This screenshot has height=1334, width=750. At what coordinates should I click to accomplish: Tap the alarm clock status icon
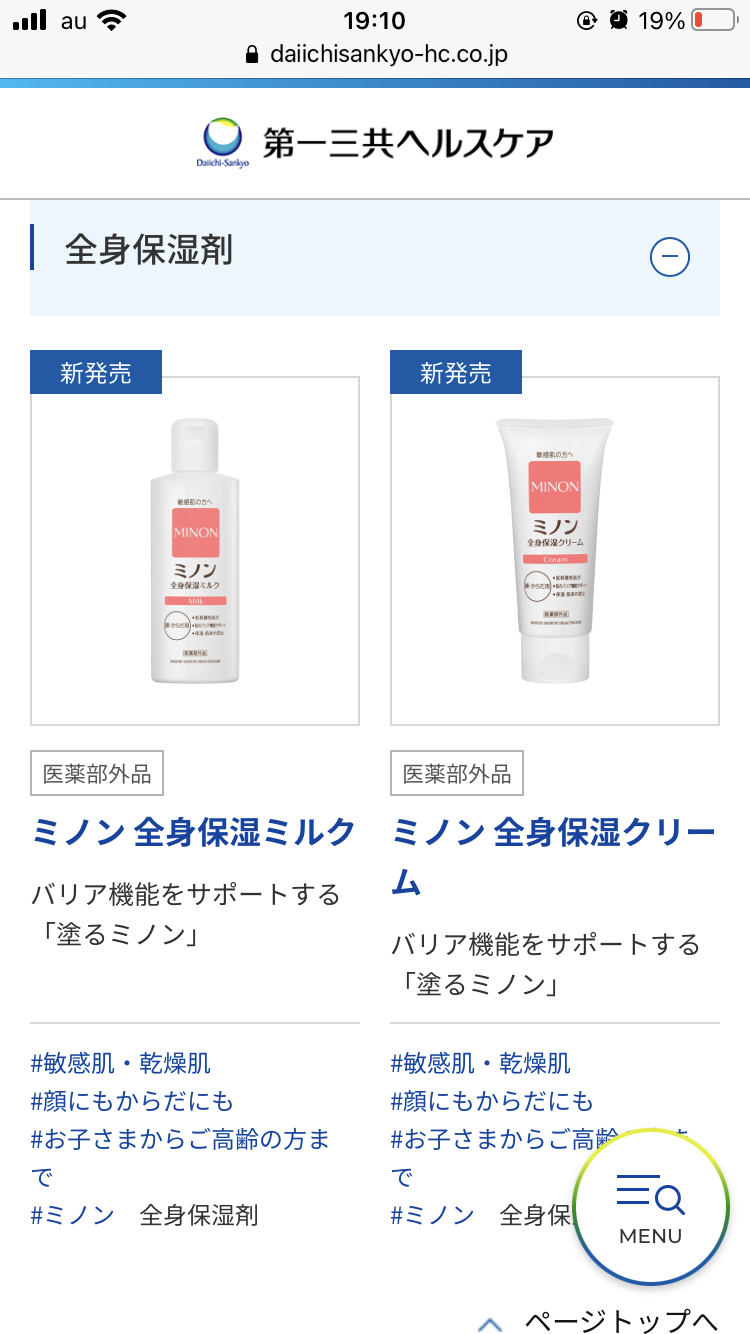[x=619, y=20]
